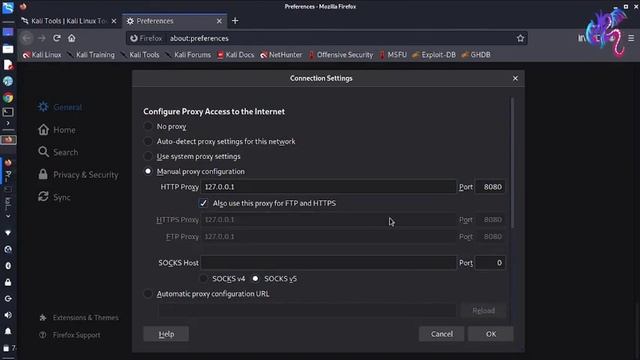
Task: Click the OK button
Action: pyautogui.click(x=491, y=334)
